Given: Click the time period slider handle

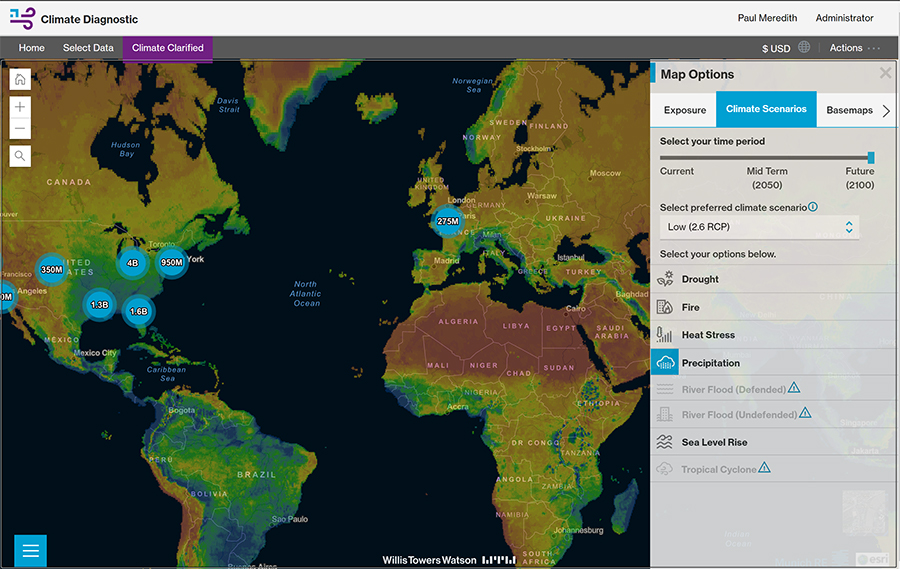Looking at the screenshot, I should tap(871, 157).
